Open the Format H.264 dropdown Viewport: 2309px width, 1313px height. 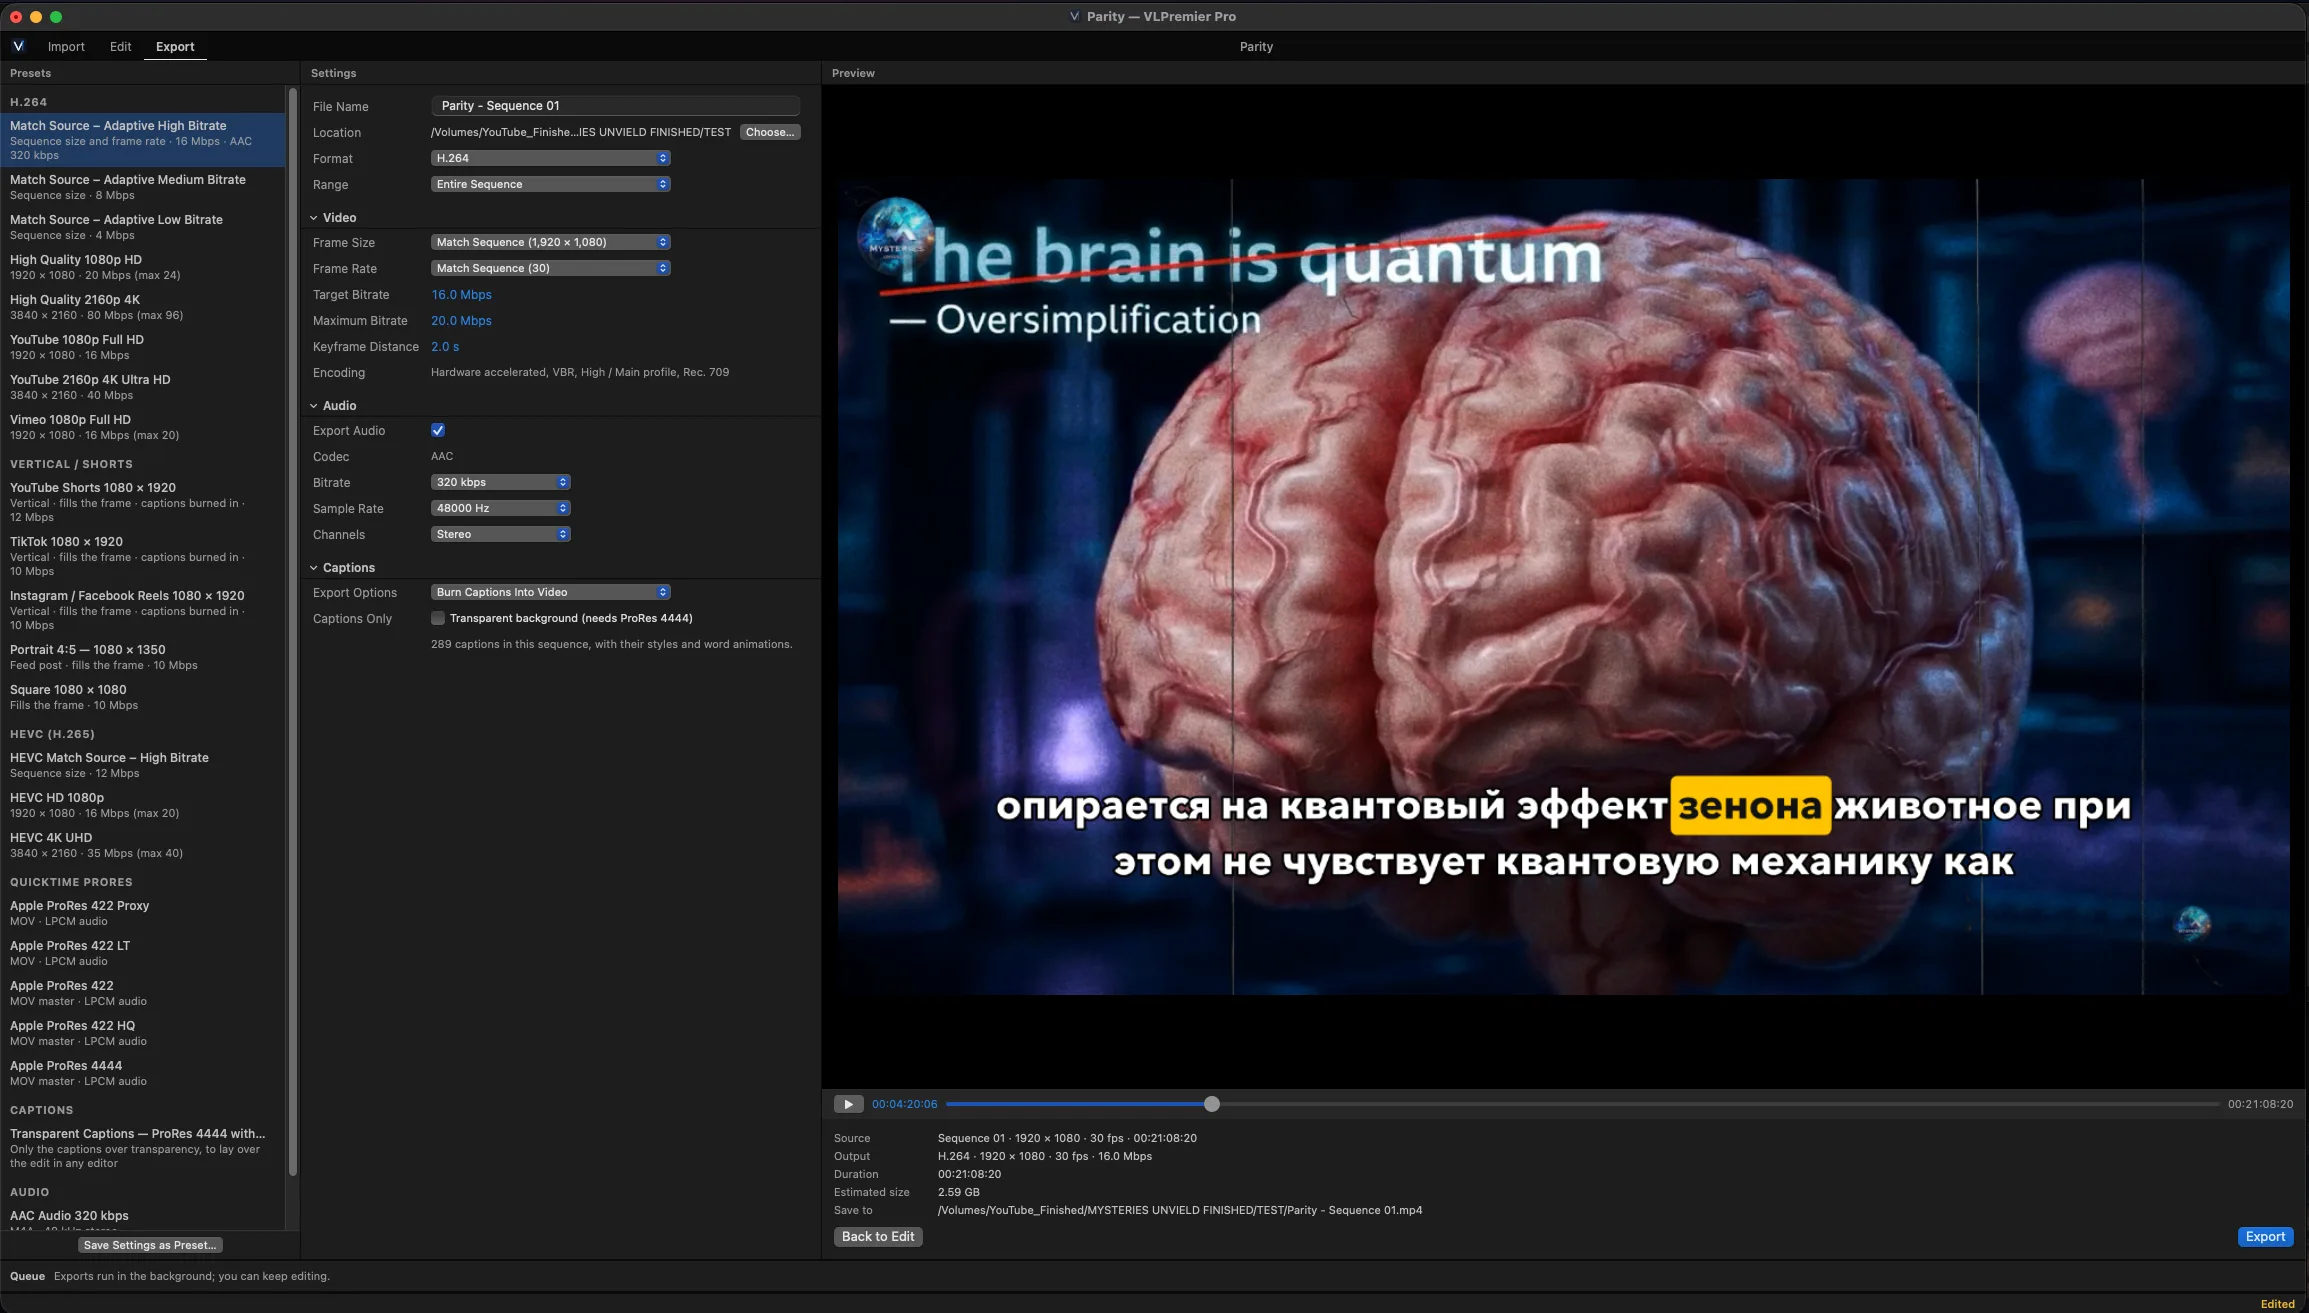pos(550,158)
